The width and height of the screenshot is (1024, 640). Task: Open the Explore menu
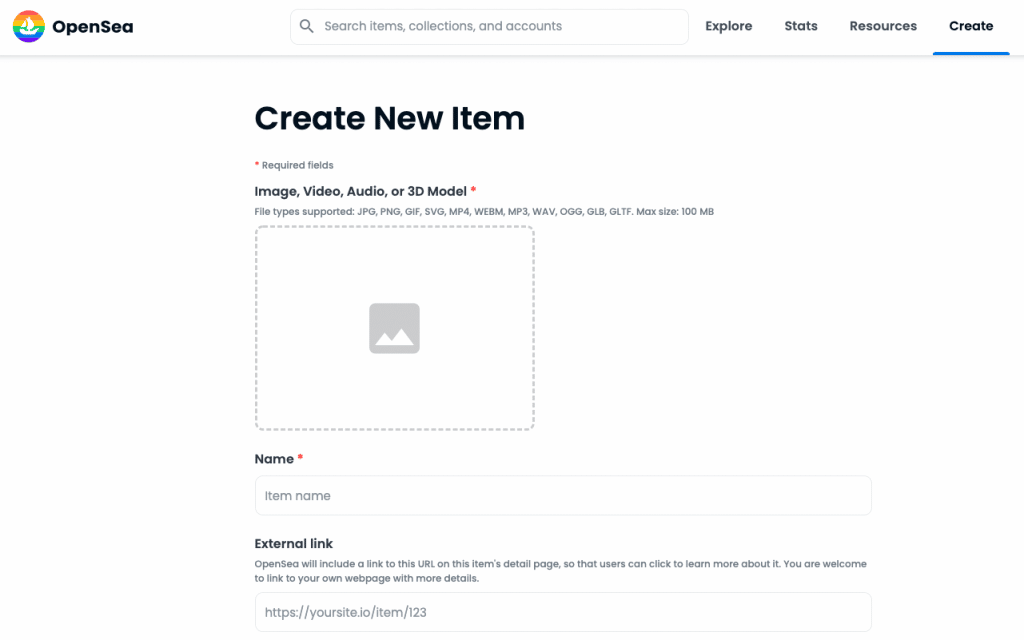click(728, 26)
